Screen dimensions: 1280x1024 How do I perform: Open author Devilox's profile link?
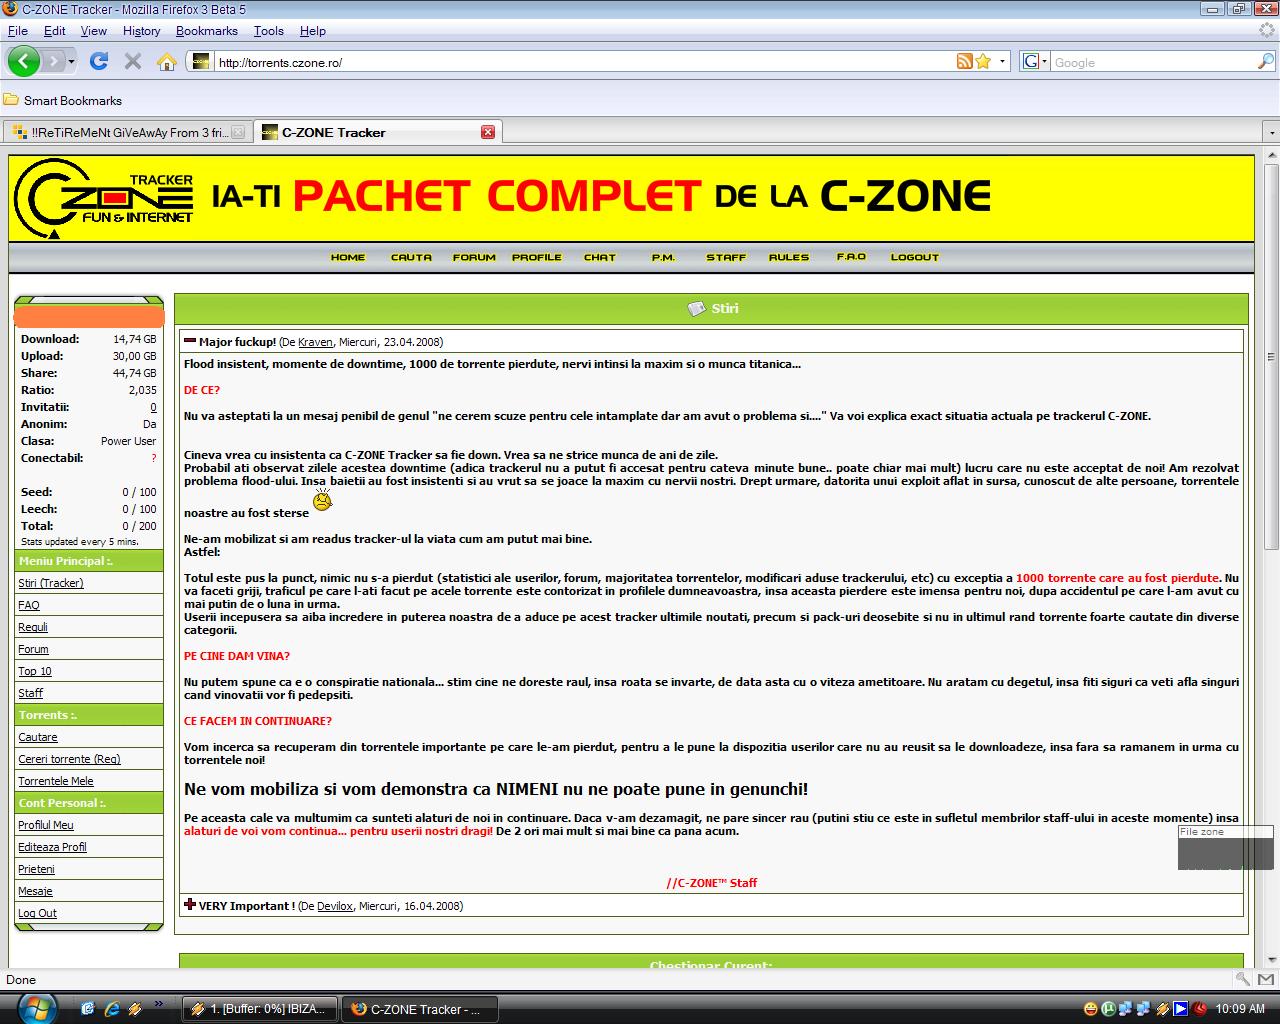point(335,906)
